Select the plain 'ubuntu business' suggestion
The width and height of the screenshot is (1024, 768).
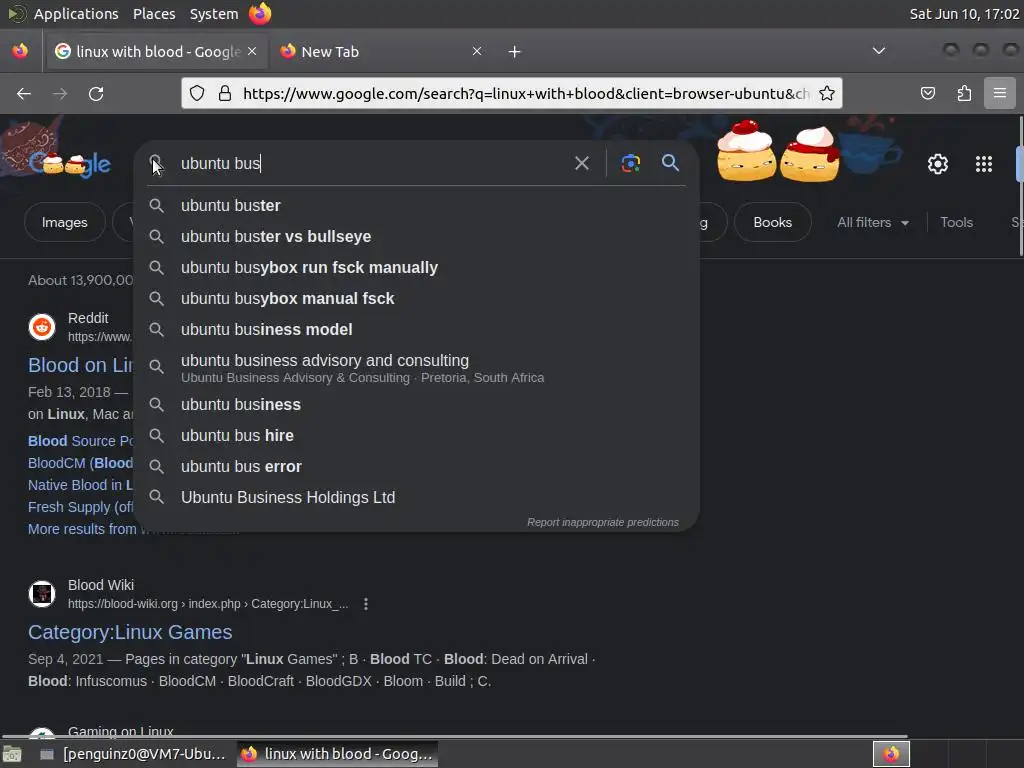point(417,405)
